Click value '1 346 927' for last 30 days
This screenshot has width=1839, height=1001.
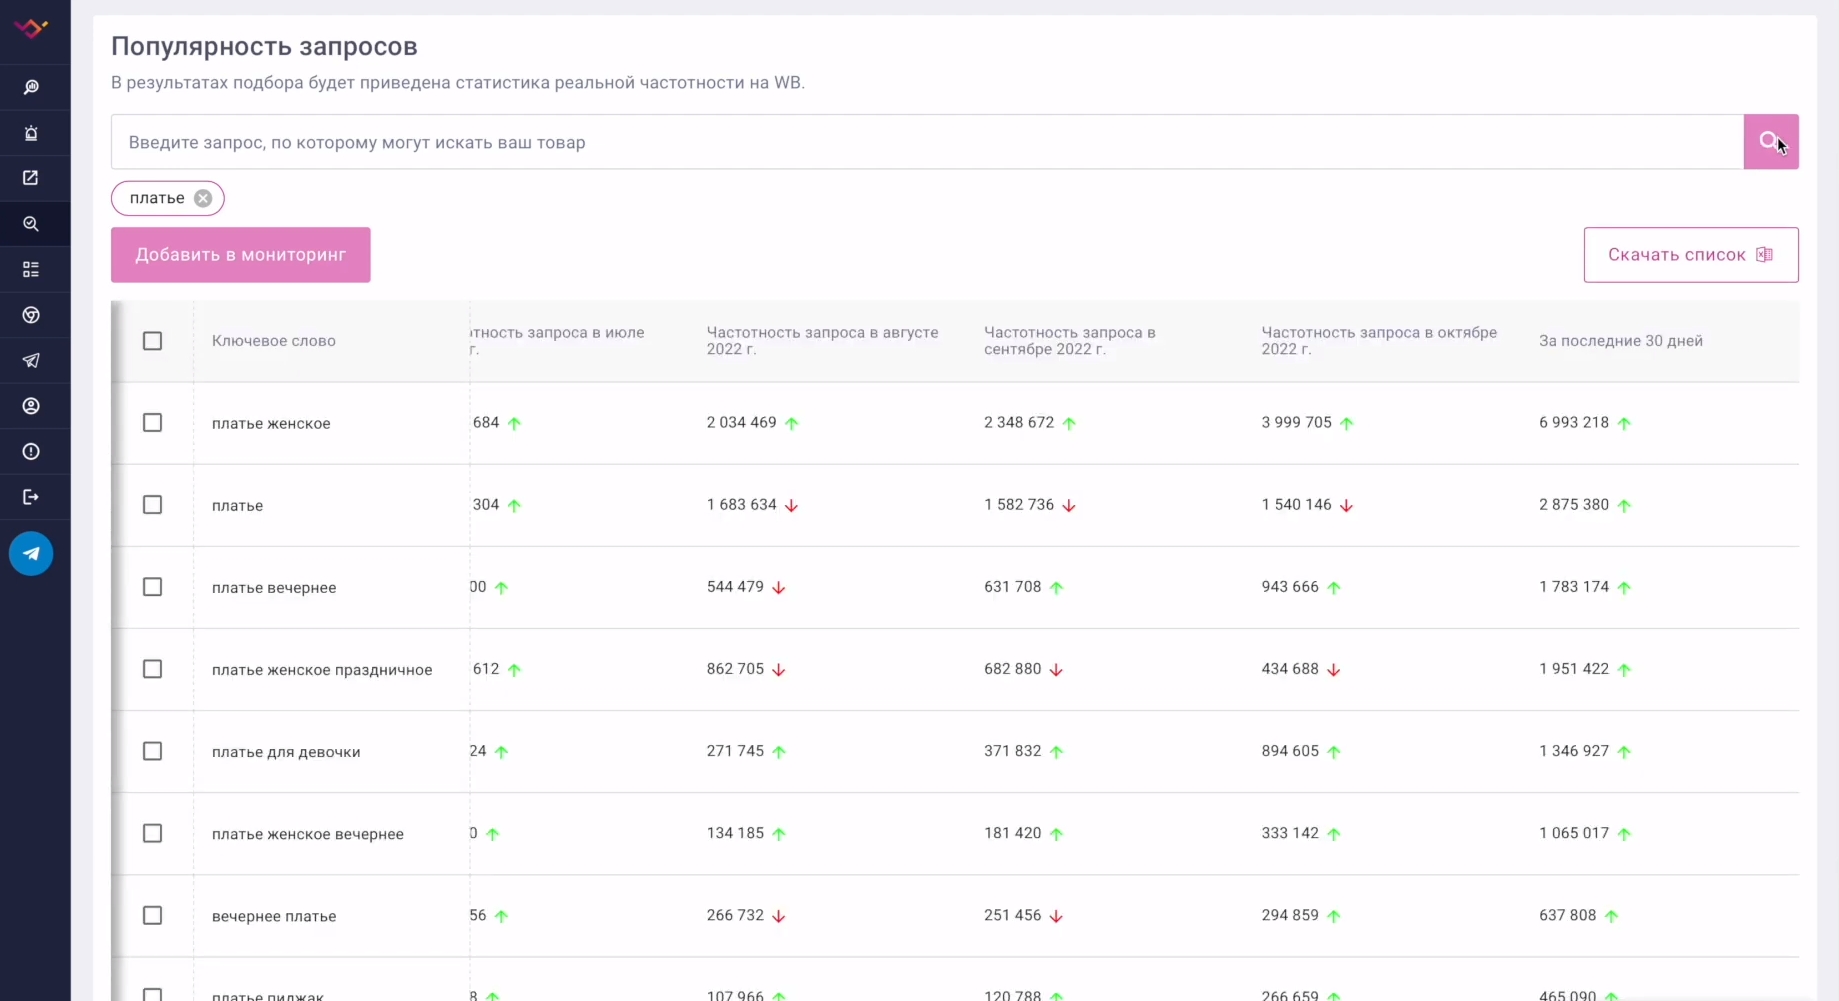[x=1574, y=751]
